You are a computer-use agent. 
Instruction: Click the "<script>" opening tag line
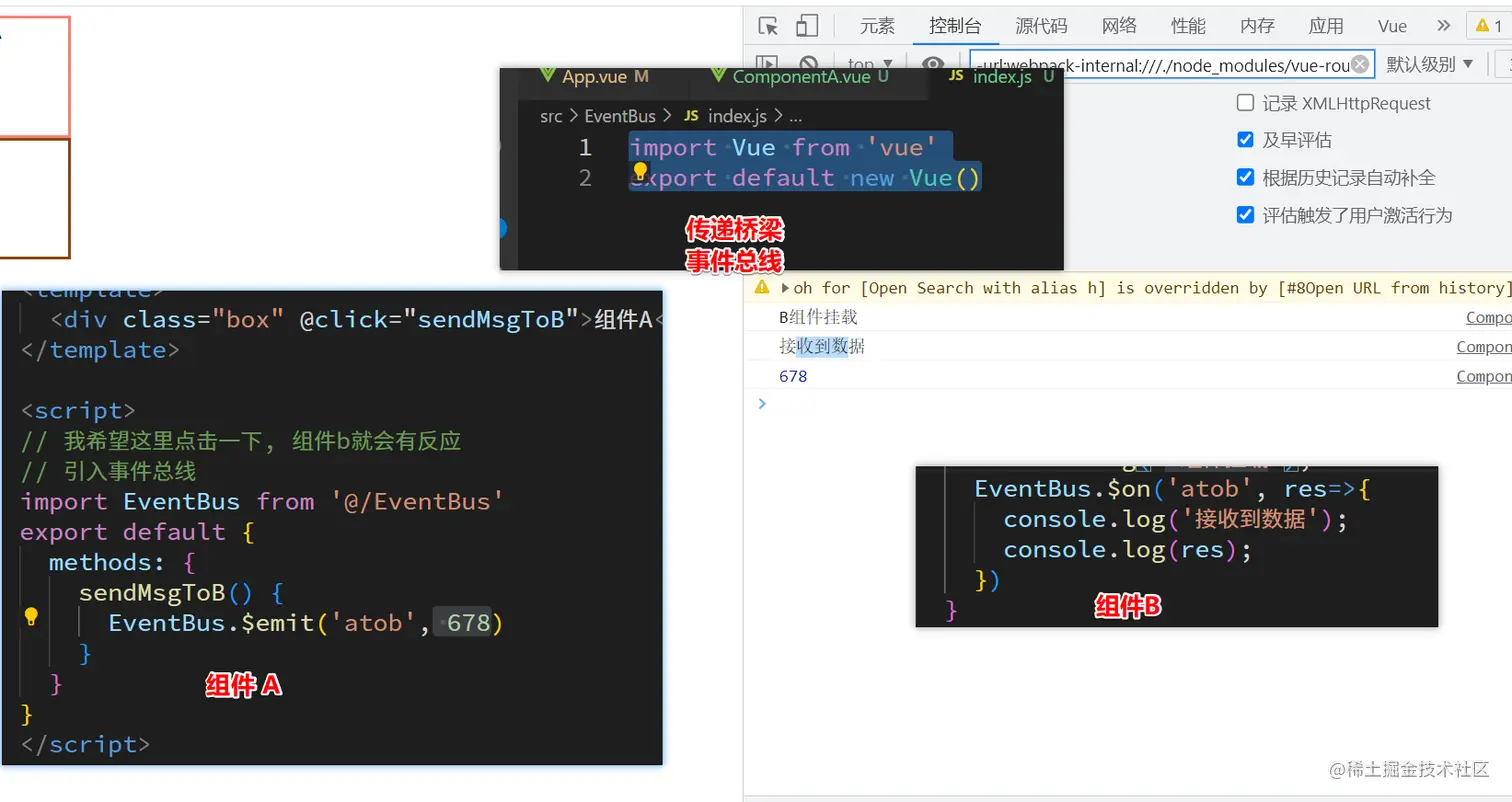(77, 411)
